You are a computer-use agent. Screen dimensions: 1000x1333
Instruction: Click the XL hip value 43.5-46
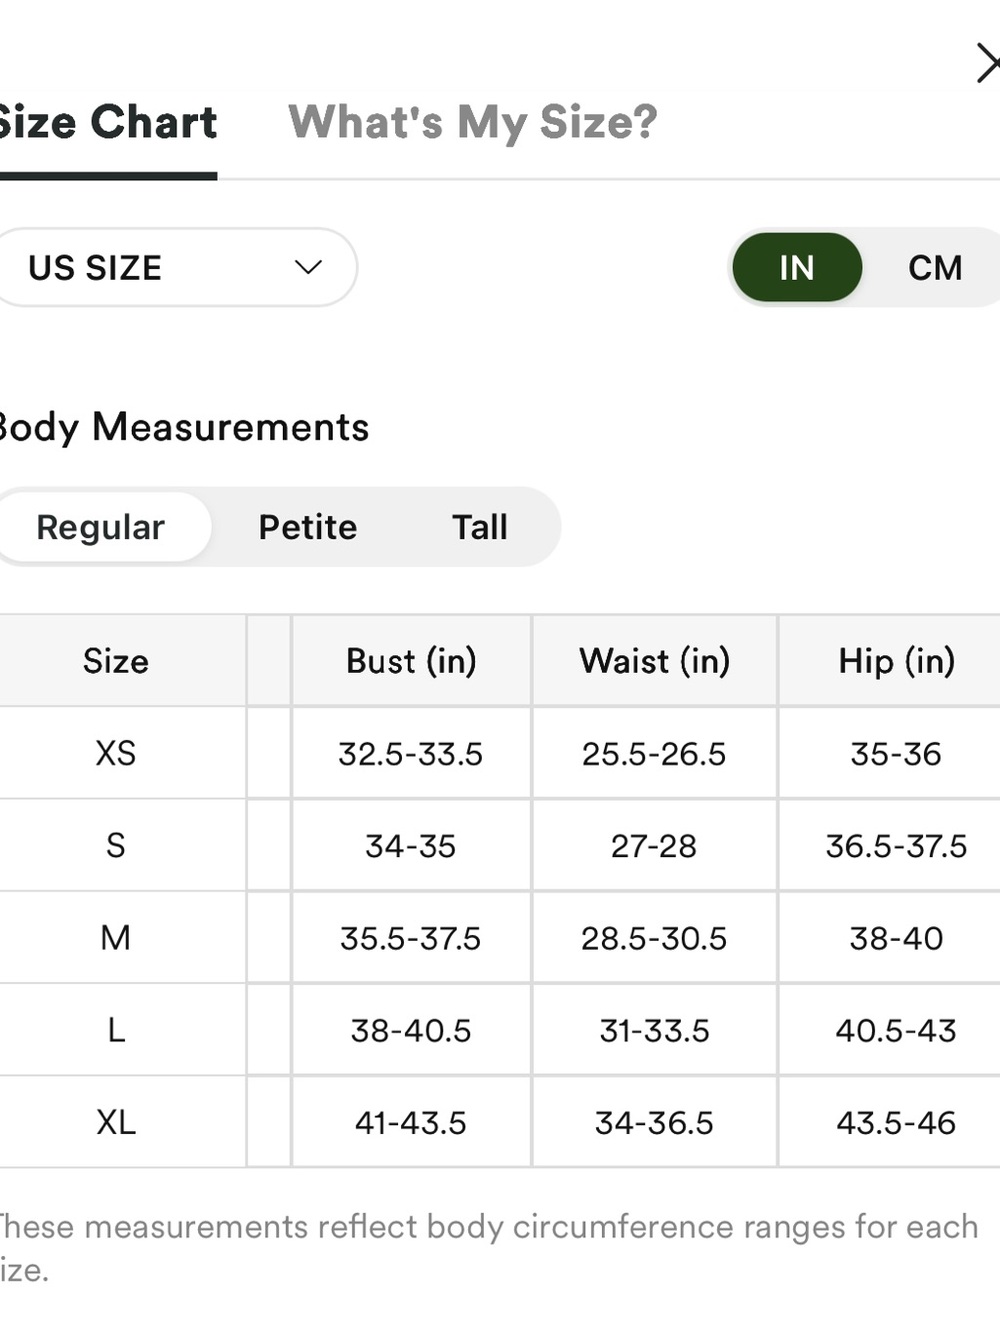897,1122
